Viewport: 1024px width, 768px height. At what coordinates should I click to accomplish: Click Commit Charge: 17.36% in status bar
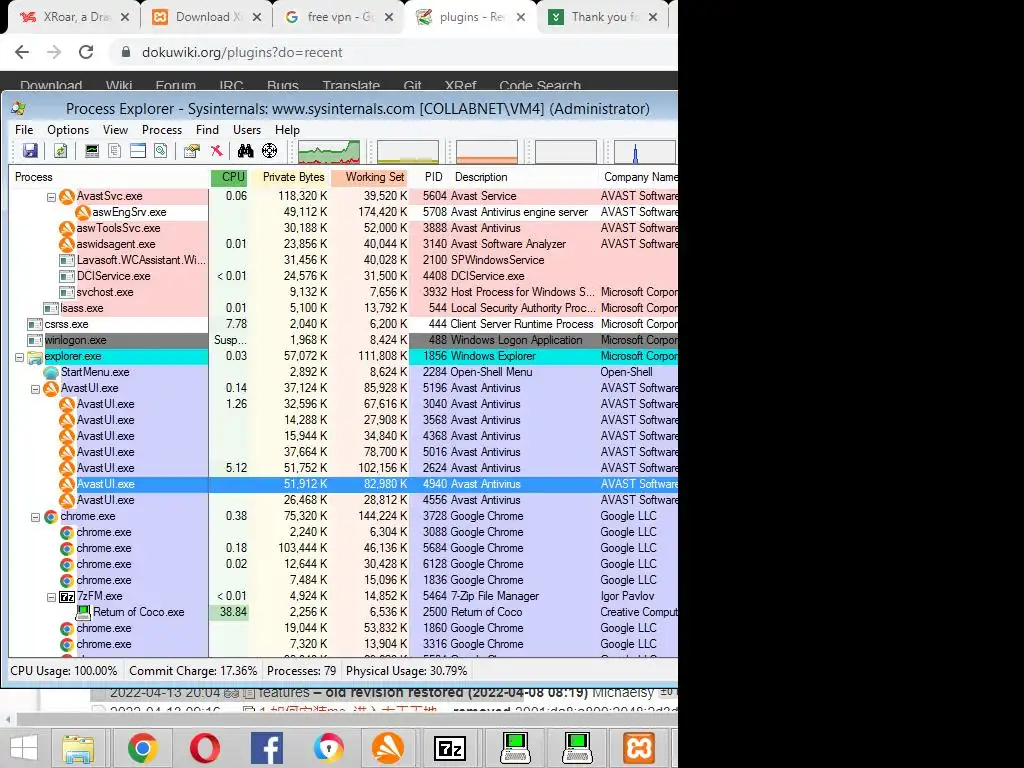point(193,671)
